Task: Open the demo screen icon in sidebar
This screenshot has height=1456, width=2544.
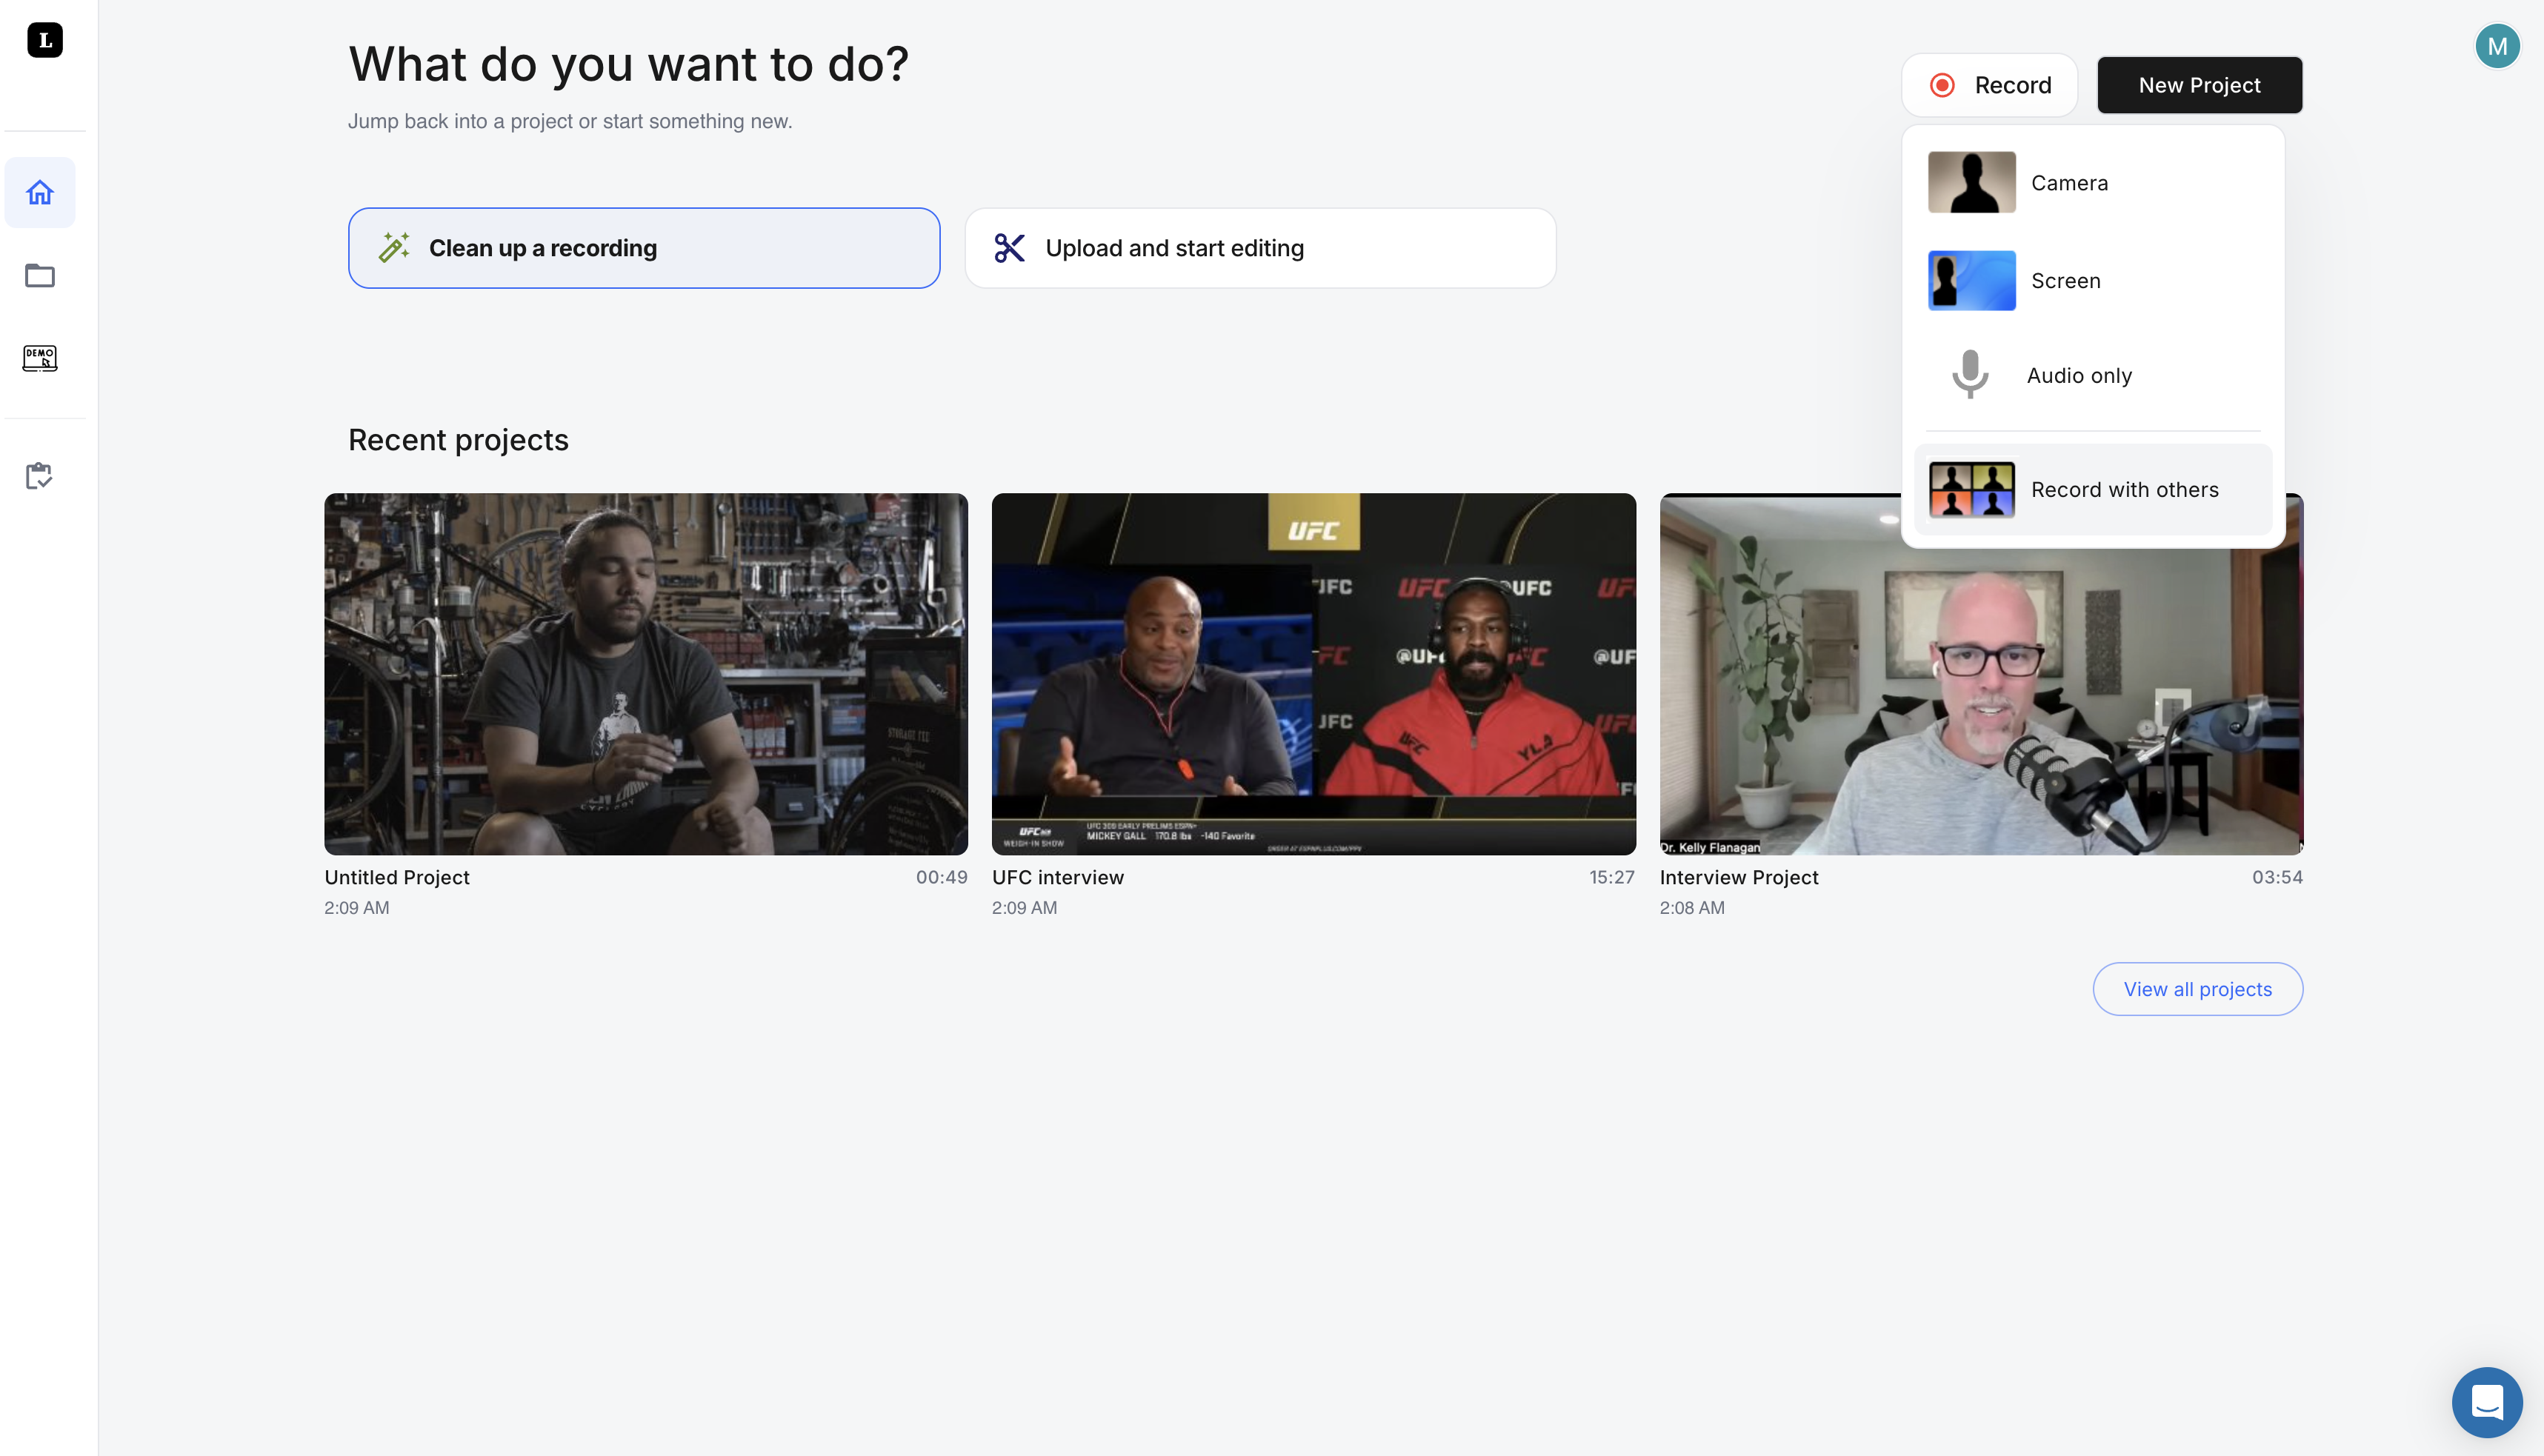Action: (40, 358)
